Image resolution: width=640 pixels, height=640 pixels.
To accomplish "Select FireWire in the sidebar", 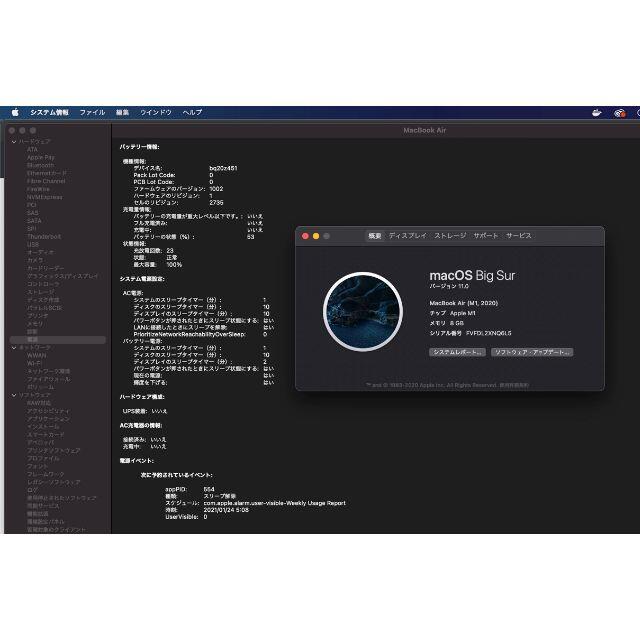I will [38, 189].
